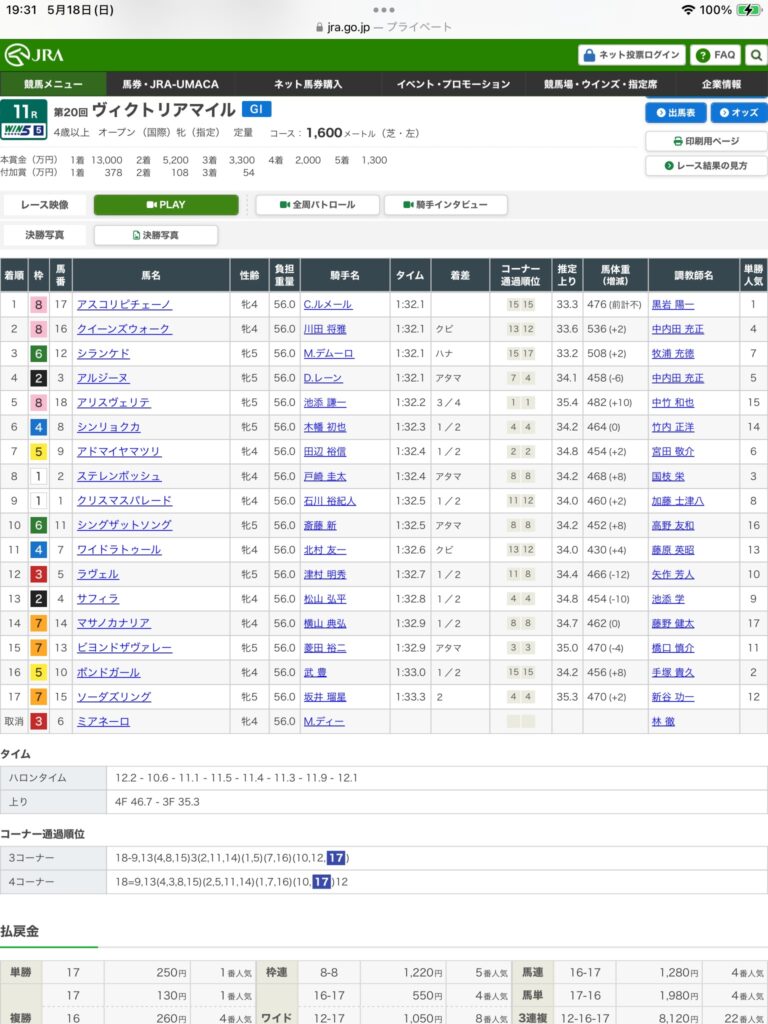Click the GI grade badge
Image resolution: width=768 pixels, height=1024 pixels.
257,109
